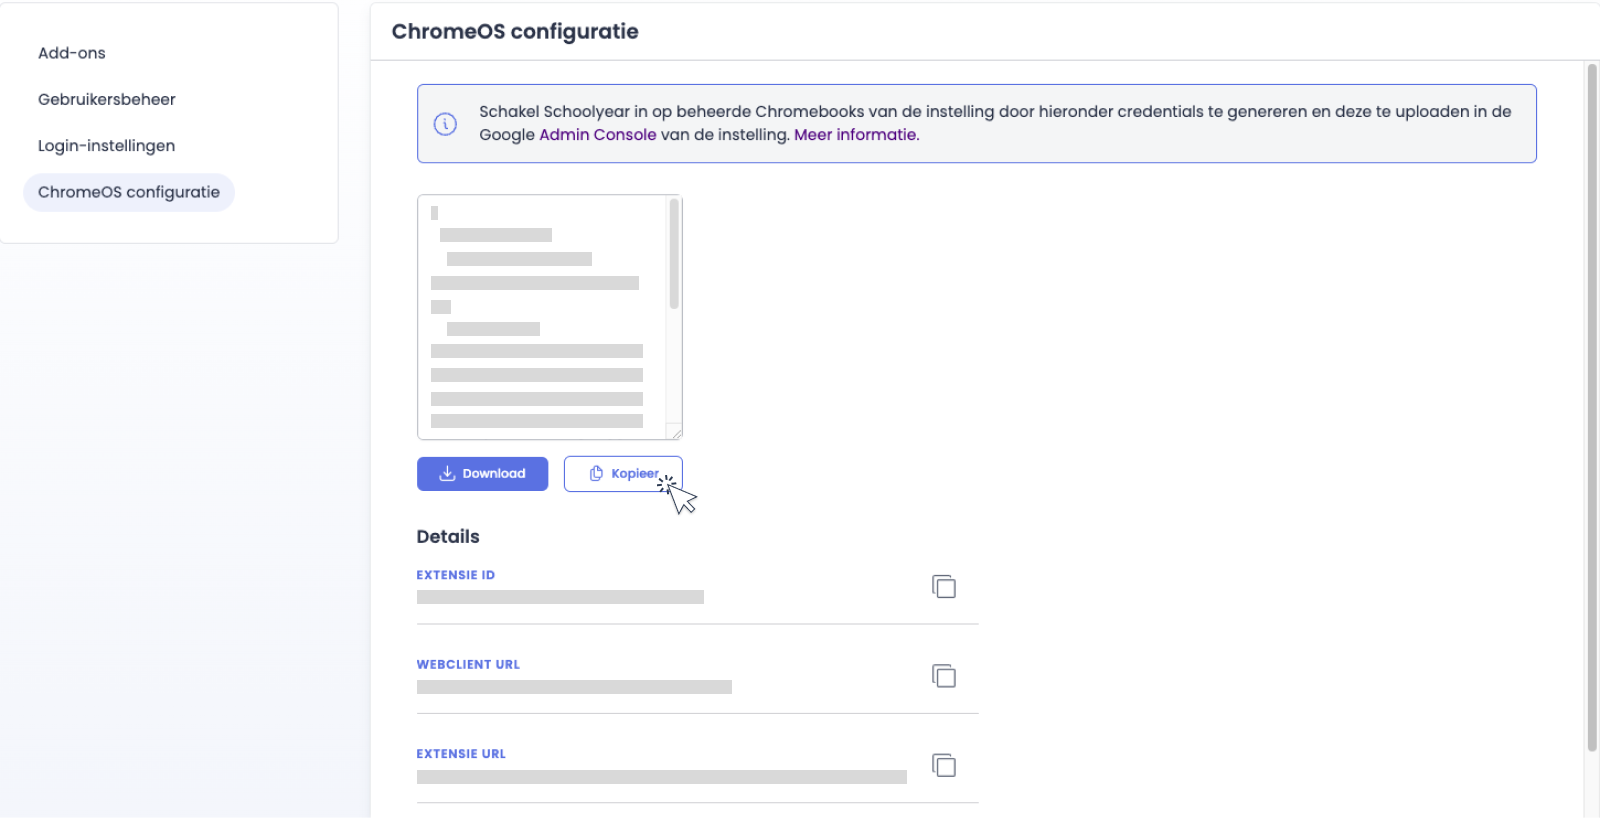Download the generated credentials file
The height and width of the screenshot is (818, 1600).
coord(482,474)
